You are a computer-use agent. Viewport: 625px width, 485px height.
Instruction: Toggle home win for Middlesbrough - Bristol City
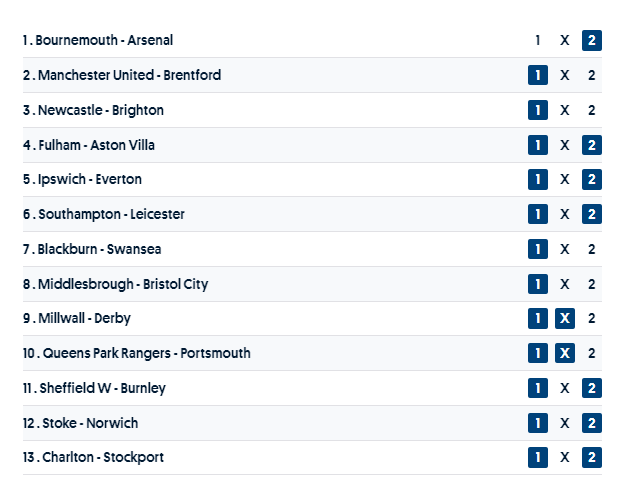pos(538,284)
